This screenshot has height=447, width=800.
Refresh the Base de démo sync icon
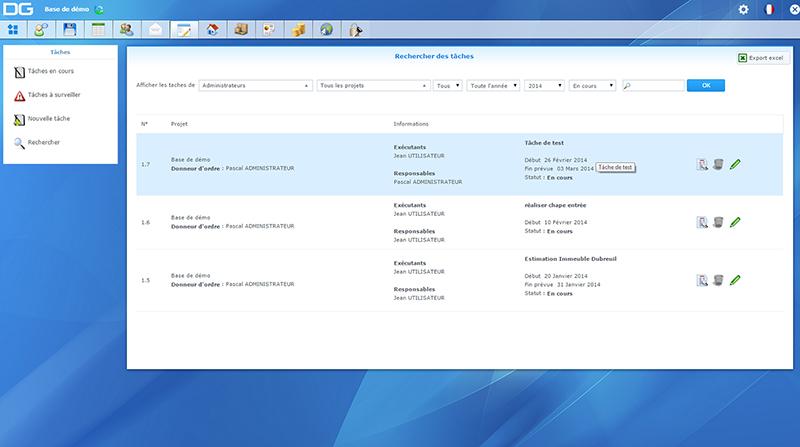click(x=99, y=10)
